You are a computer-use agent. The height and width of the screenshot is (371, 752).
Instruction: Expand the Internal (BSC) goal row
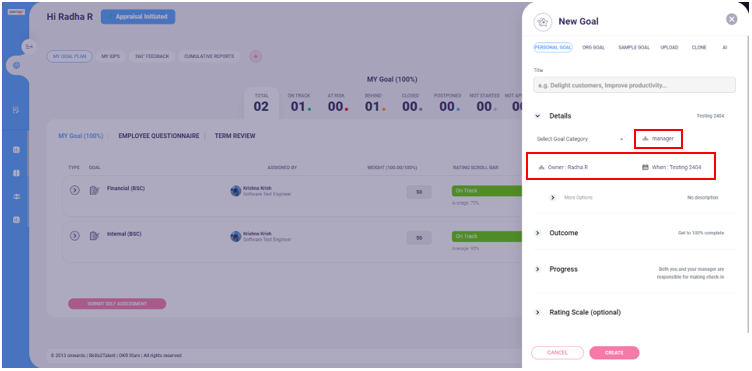click(x=74, y=236)
